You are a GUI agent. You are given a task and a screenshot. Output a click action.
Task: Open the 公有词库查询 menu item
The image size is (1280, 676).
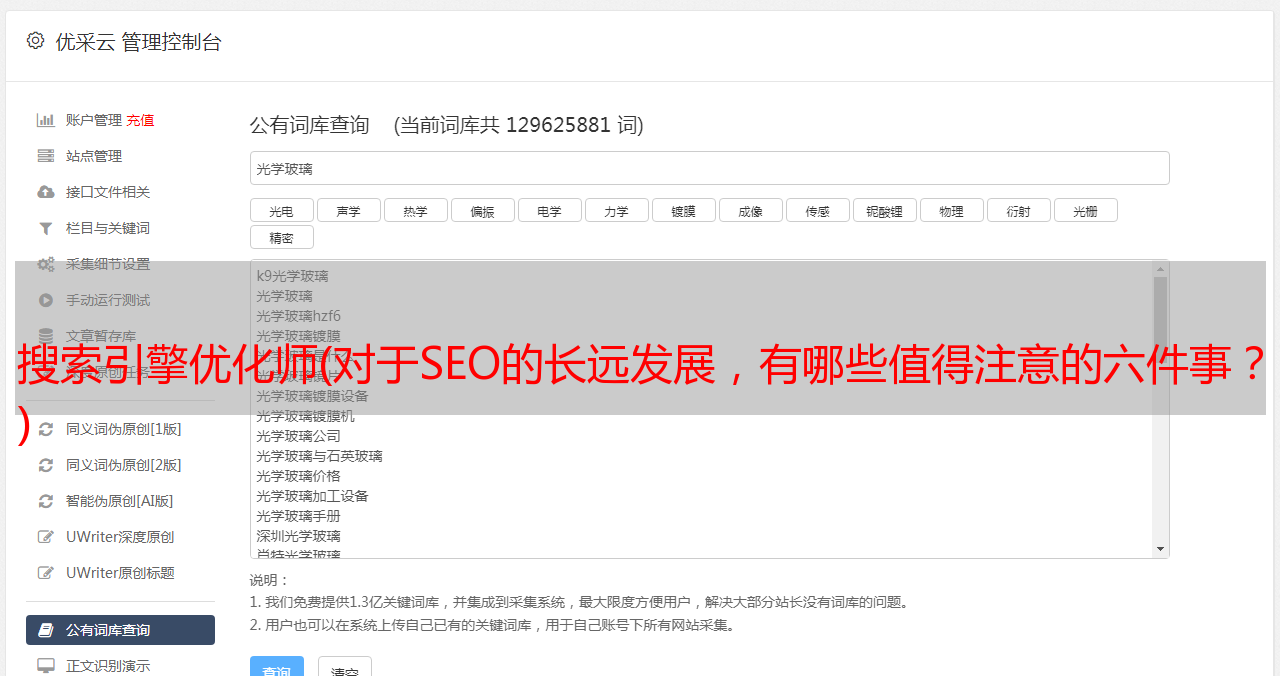click(120, 630)
